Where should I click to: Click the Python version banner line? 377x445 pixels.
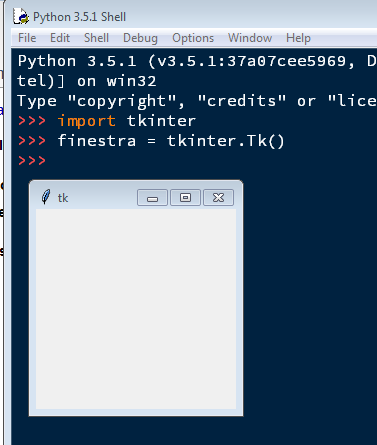pos(197,61)
